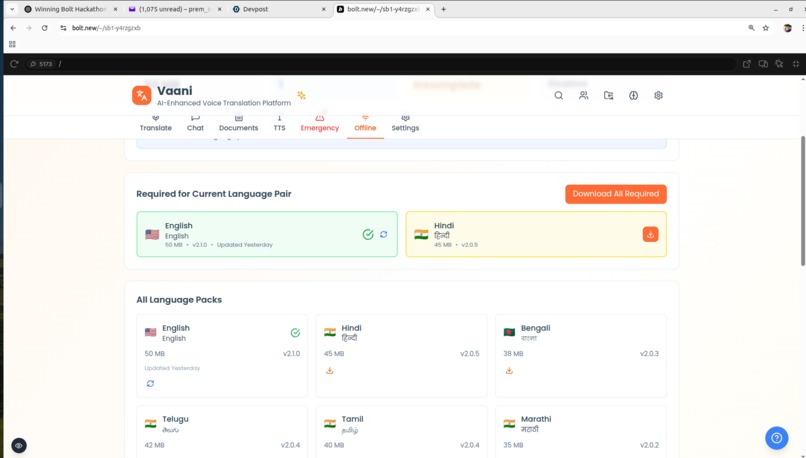Open the gear settings icon in header
Screen dimensions: 806x458
[658, 96]
